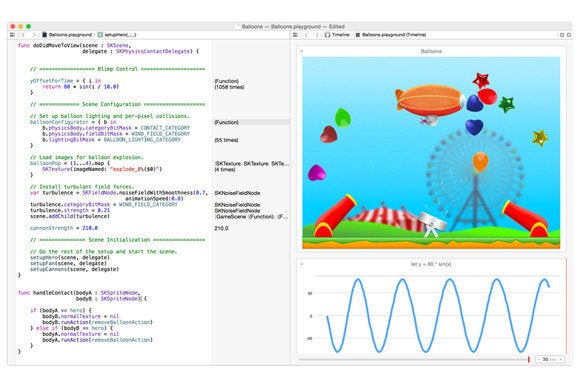Select Balloons.playground in the left jump bar

(x=70, y=35)
